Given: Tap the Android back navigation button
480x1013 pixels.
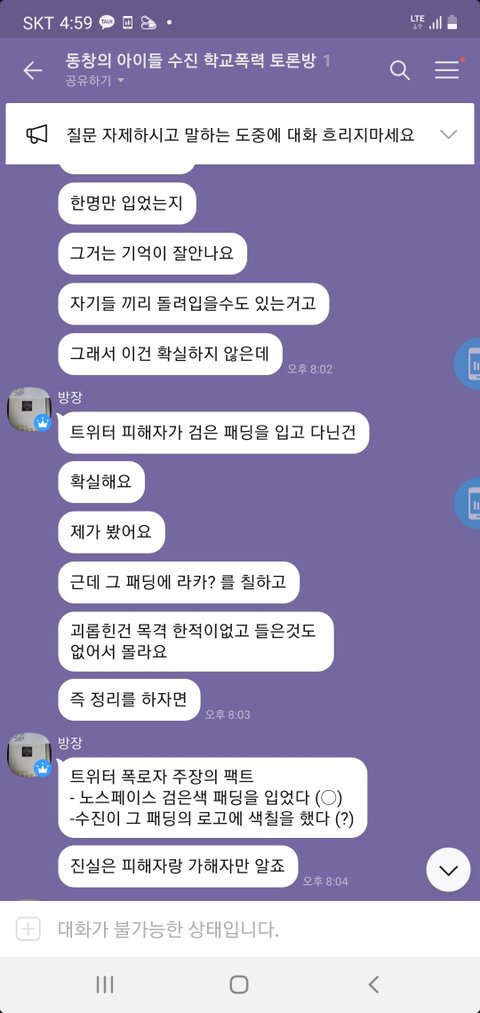Looking at the screenshot, I should (373, 984).
